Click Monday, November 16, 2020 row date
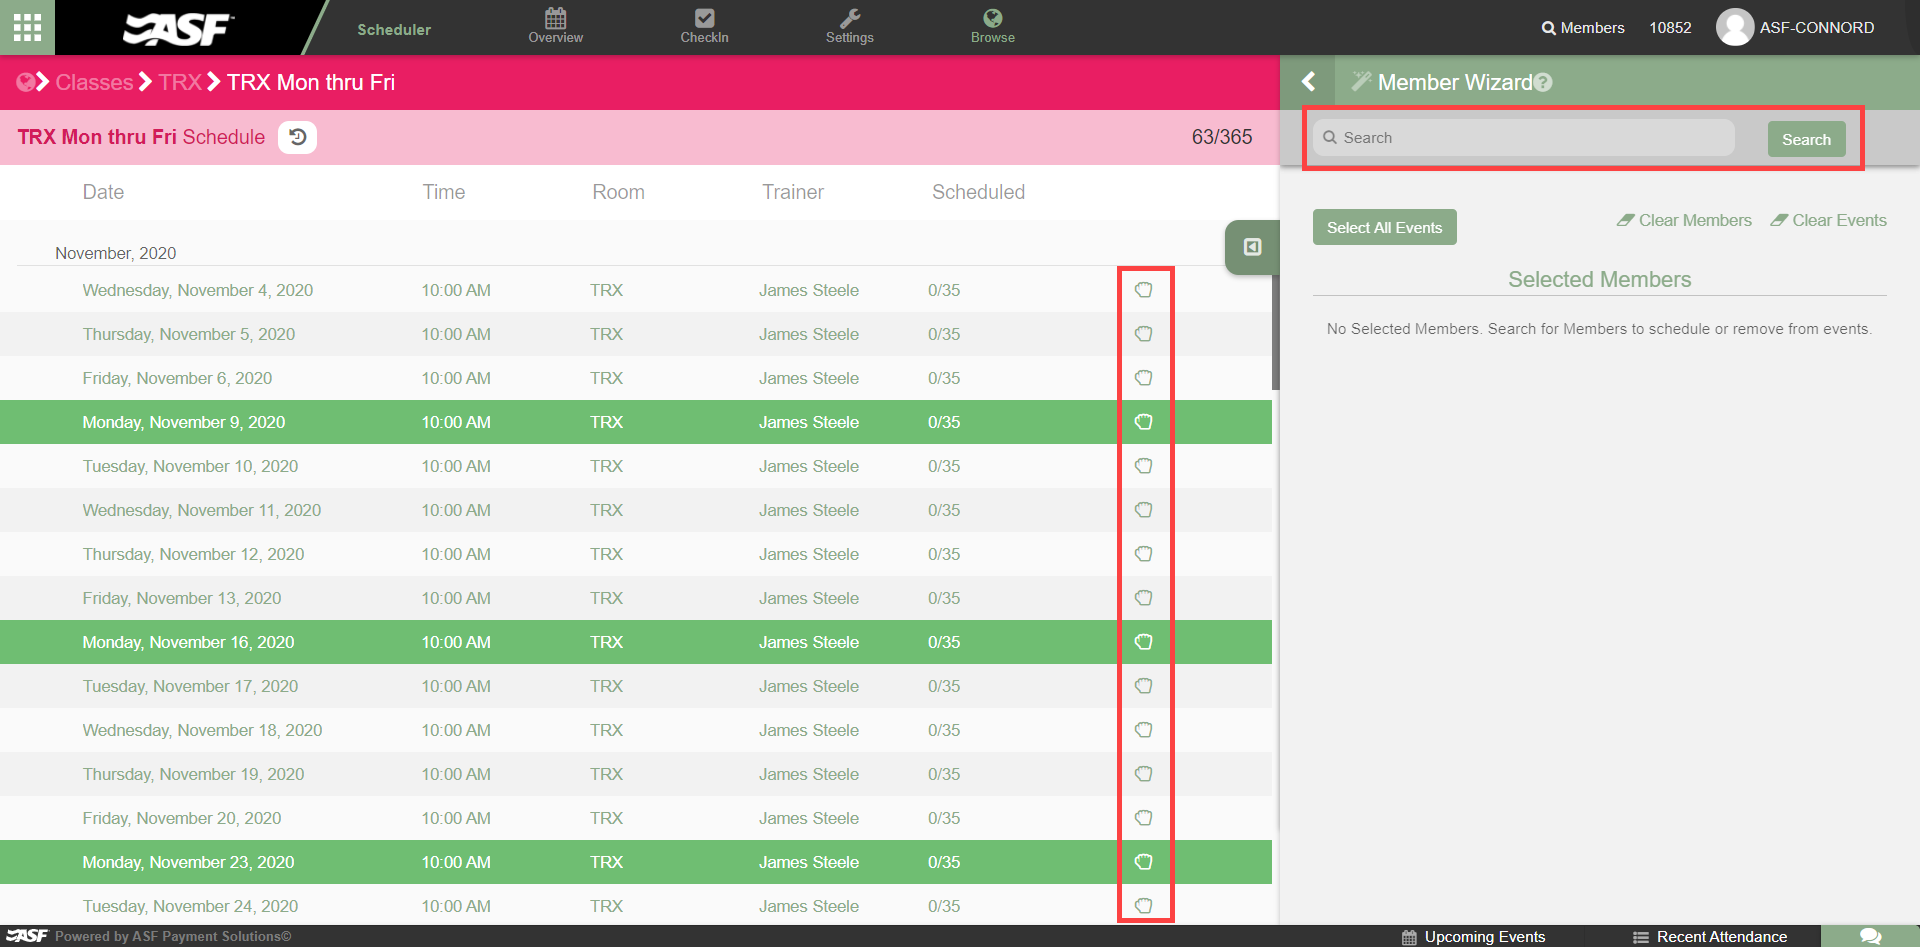Viewport: 1920px width, 947px height. pos(188,642)
